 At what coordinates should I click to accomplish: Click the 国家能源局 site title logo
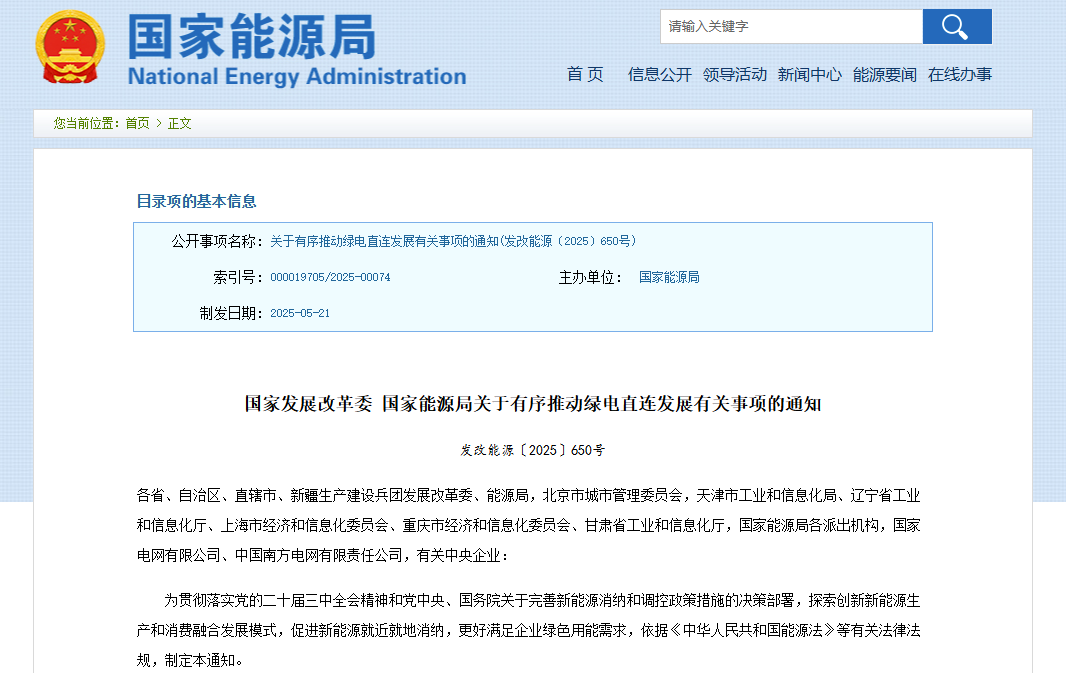(x=252, y=36)
